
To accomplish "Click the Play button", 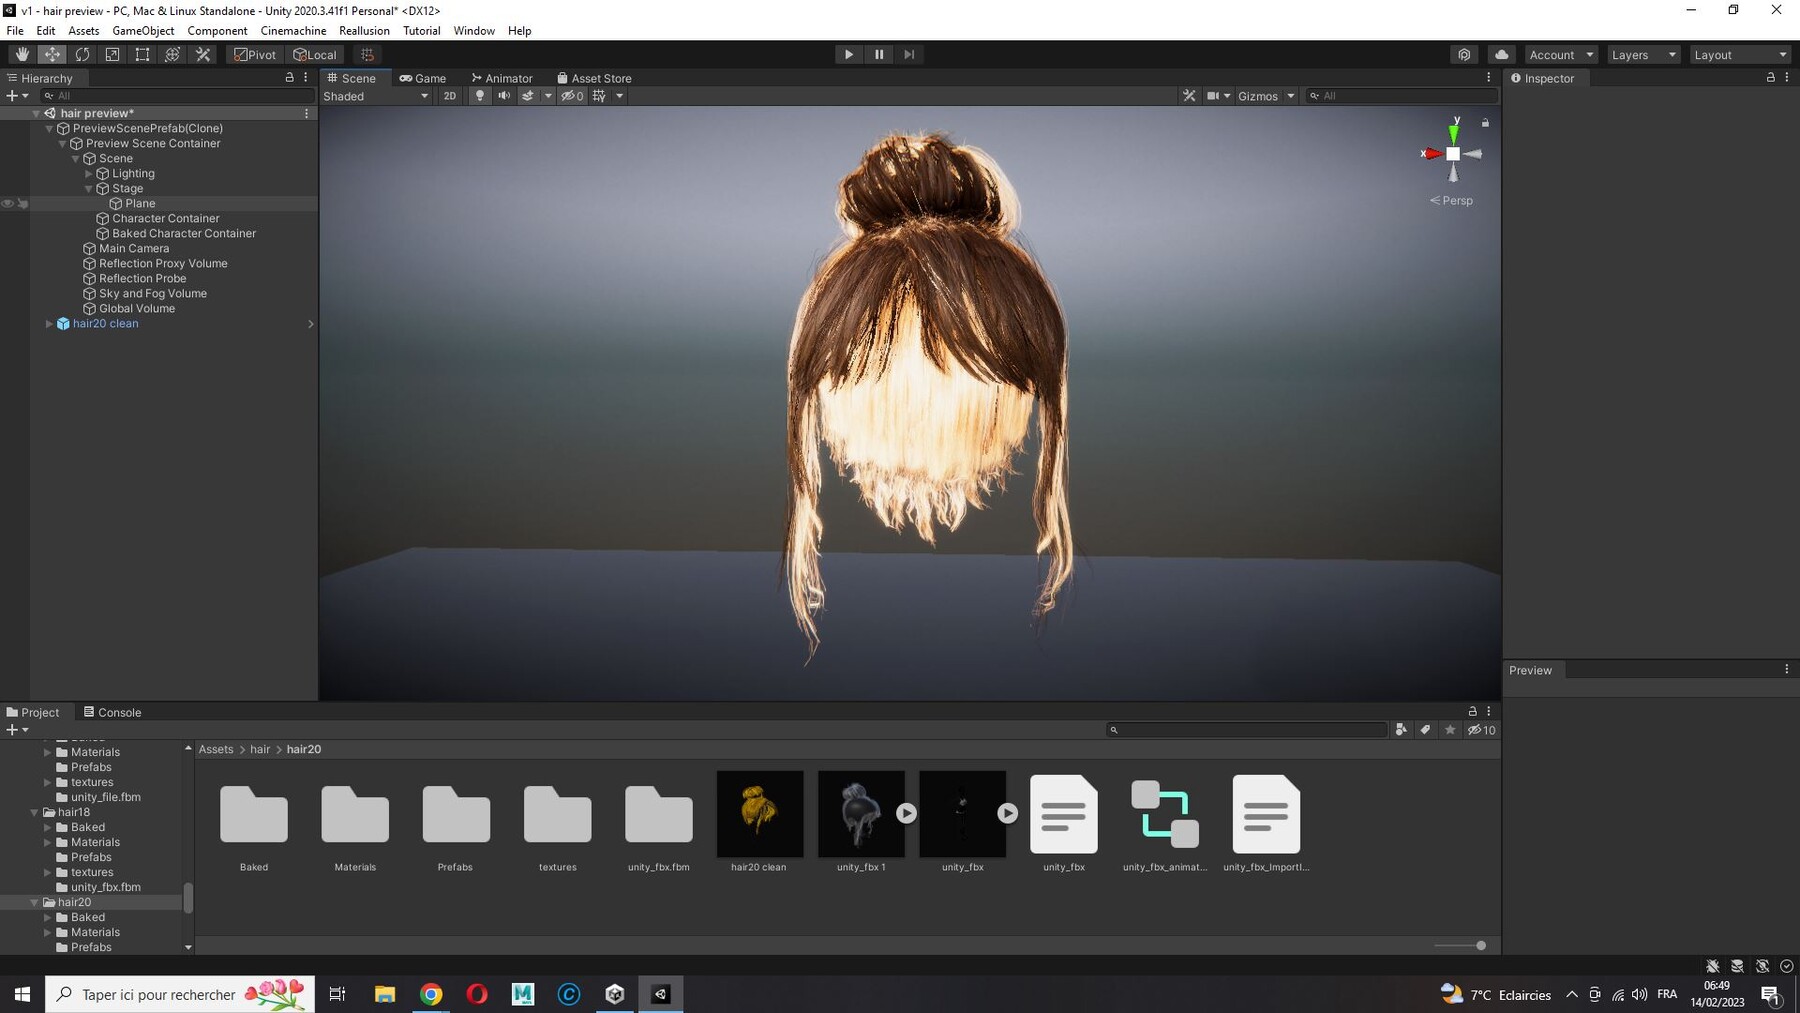I will tap(848, 55).
